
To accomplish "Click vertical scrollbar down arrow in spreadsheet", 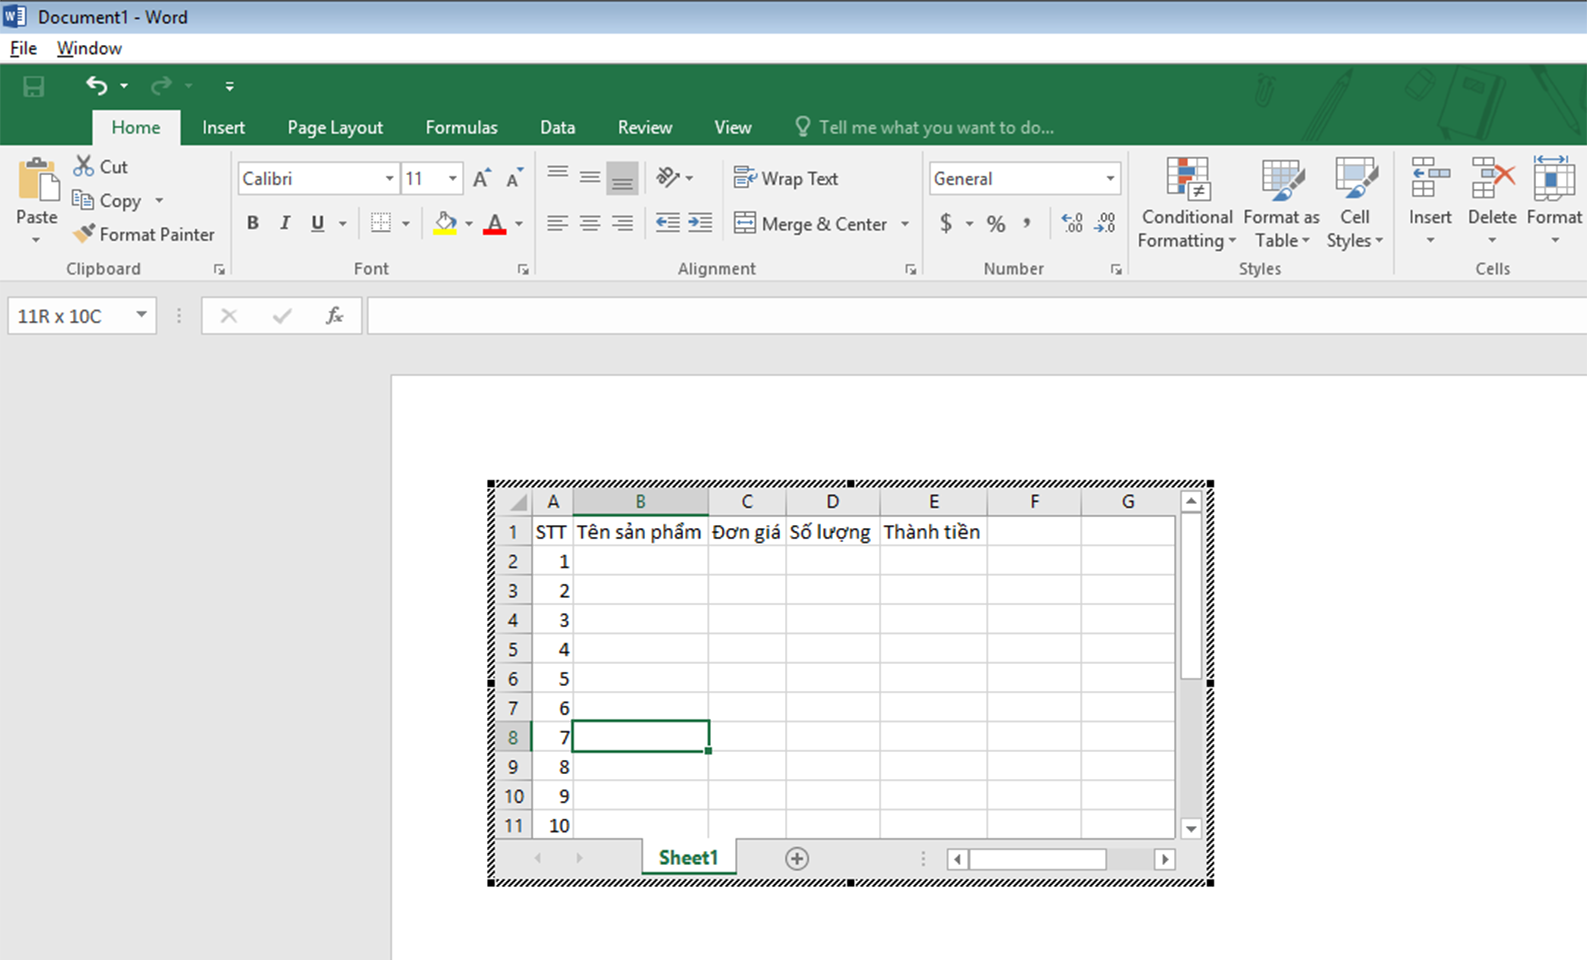I will pos(1190,828).
